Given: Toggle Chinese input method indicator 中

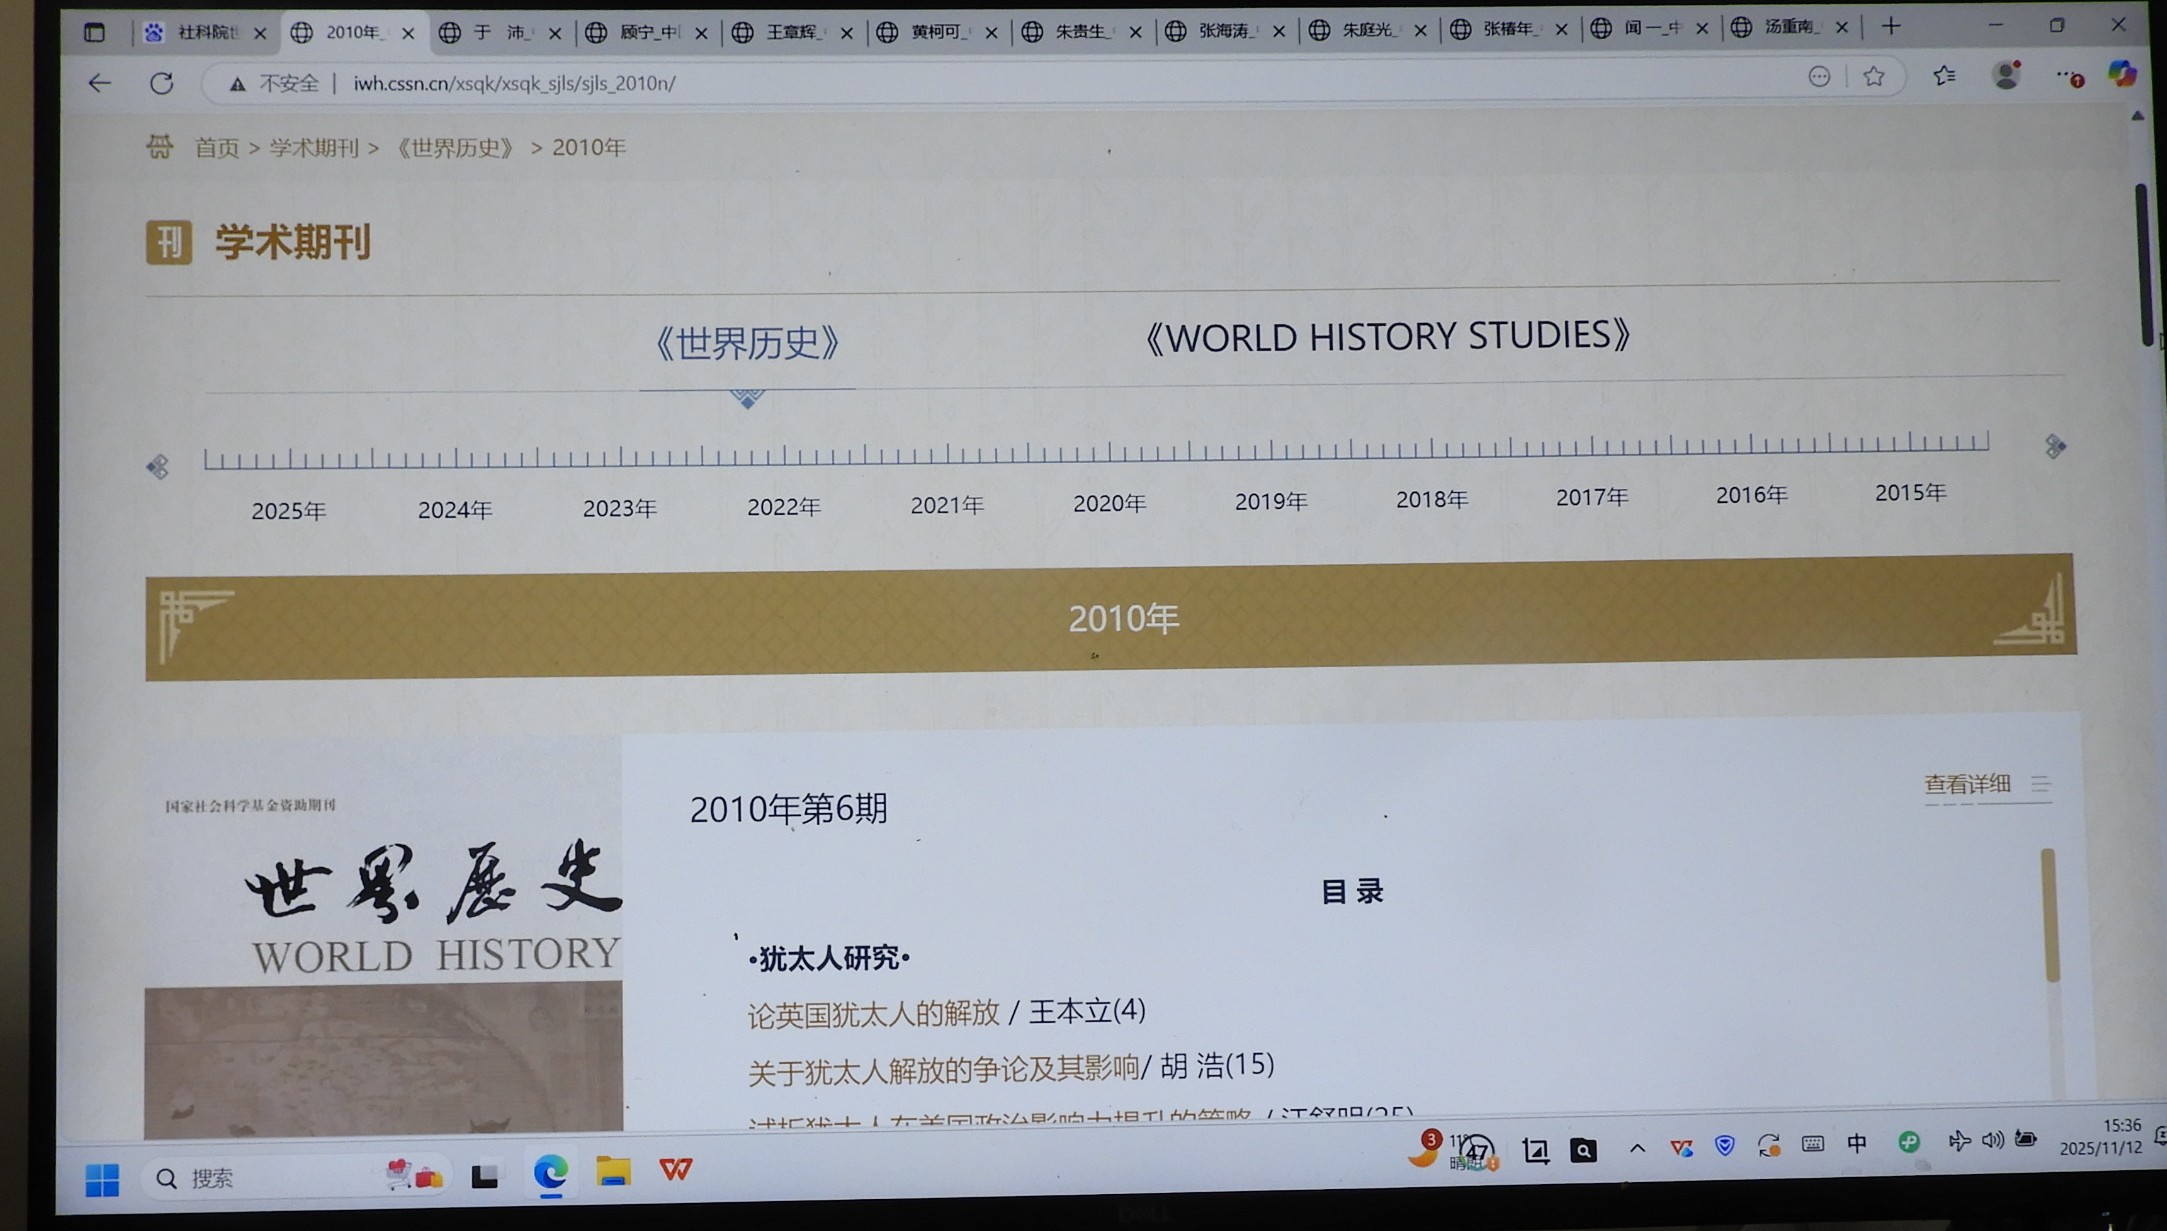Looking at the screenshot, I should pos(1856,1143).
